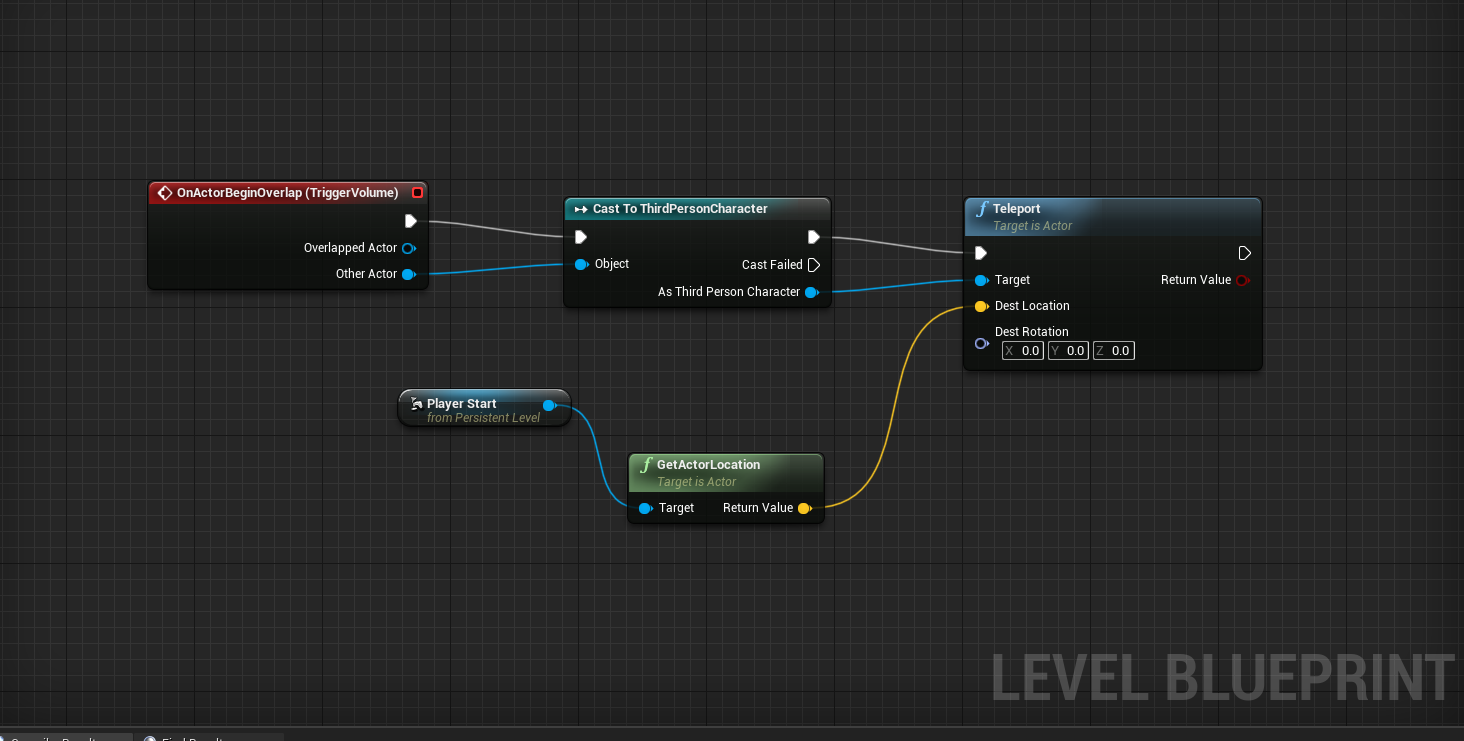The width and height of the screenshot is (1464, 741).
Task: Select the OnActorBeginOverlap (TriggerVolume) node title
Action: 288,193
